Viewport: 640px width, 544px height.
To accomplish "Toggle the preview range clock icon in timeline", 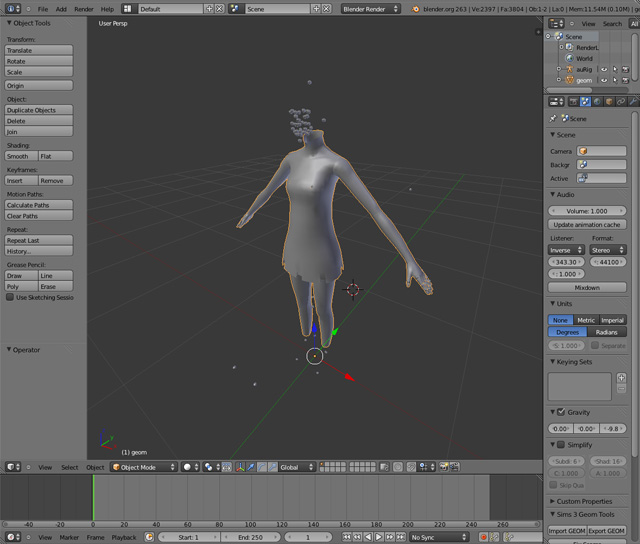I will (x=149, y=537).
